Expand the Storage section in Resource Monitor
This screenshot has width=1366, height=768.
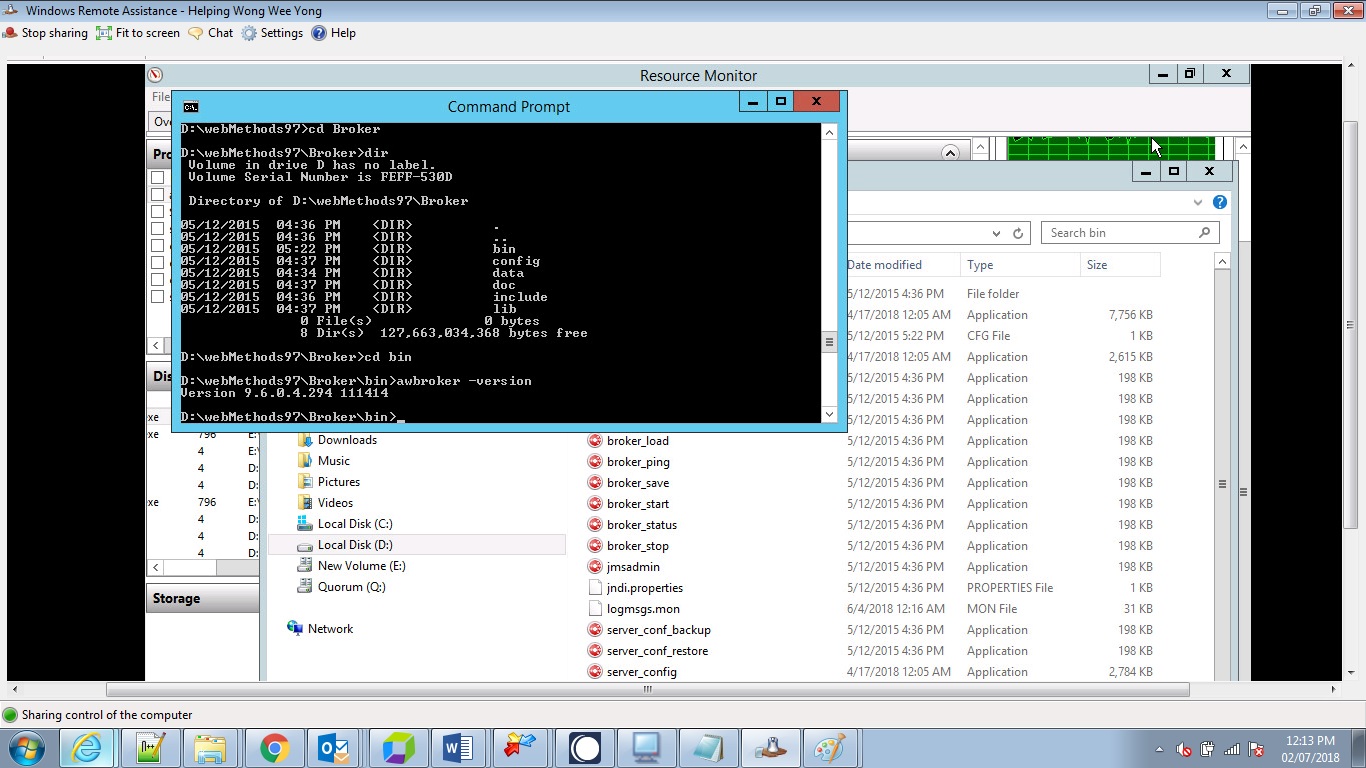coord(204,598)
